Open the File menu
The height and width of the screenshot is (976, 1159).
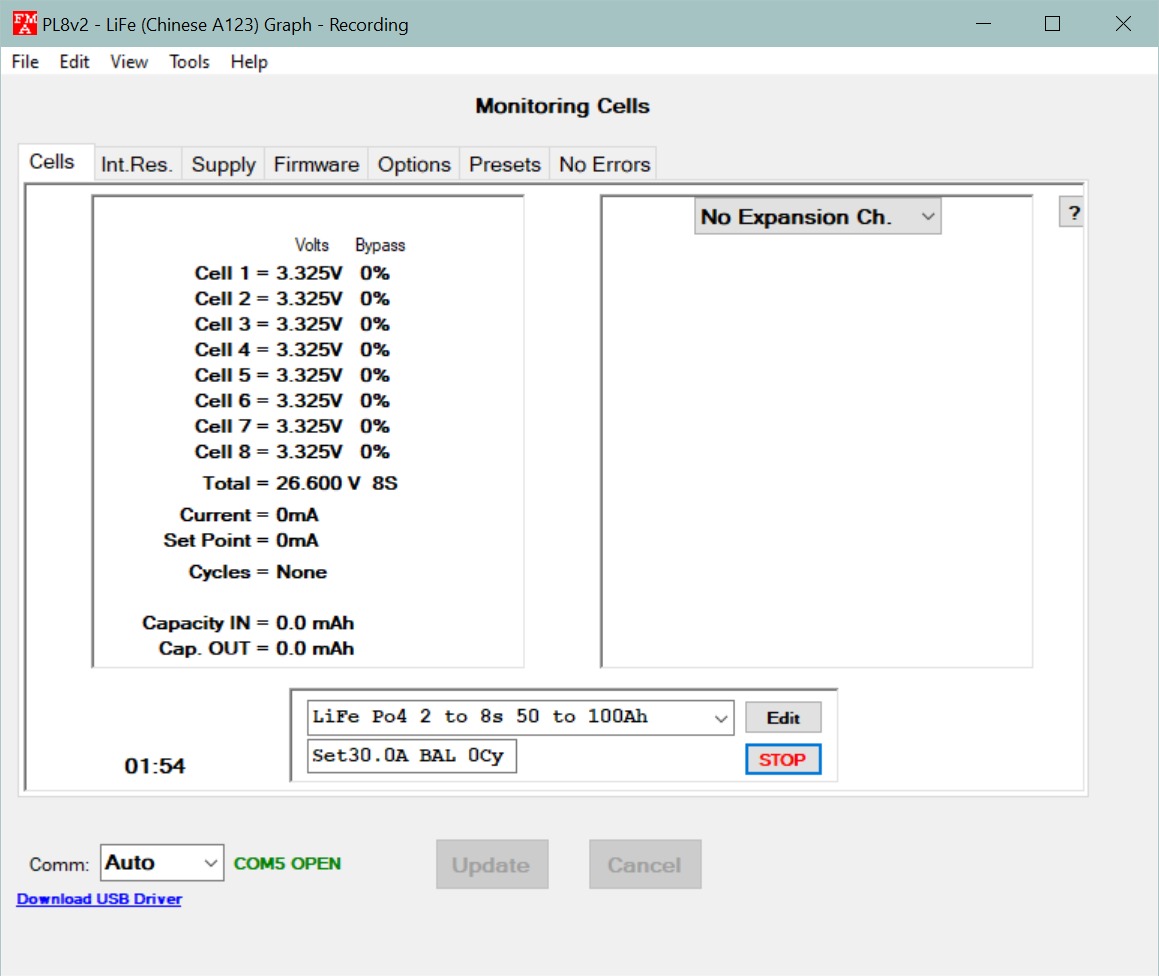(25, 62)
